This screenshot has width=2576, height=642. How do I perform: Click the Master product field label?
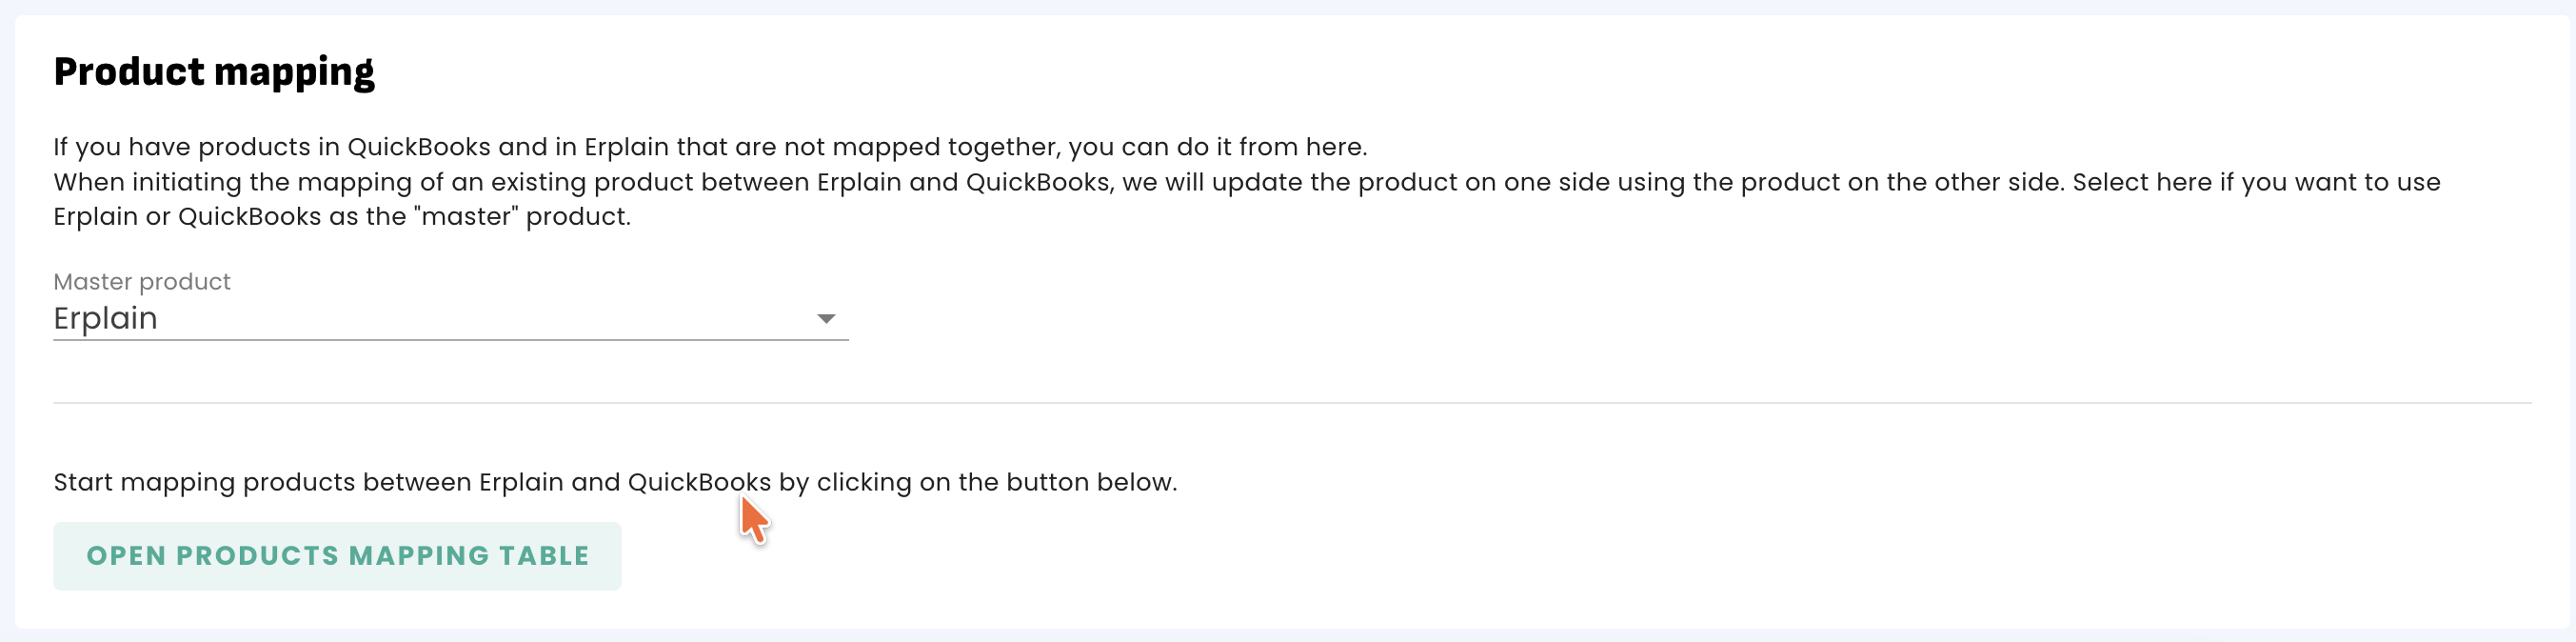pos(142,282)
